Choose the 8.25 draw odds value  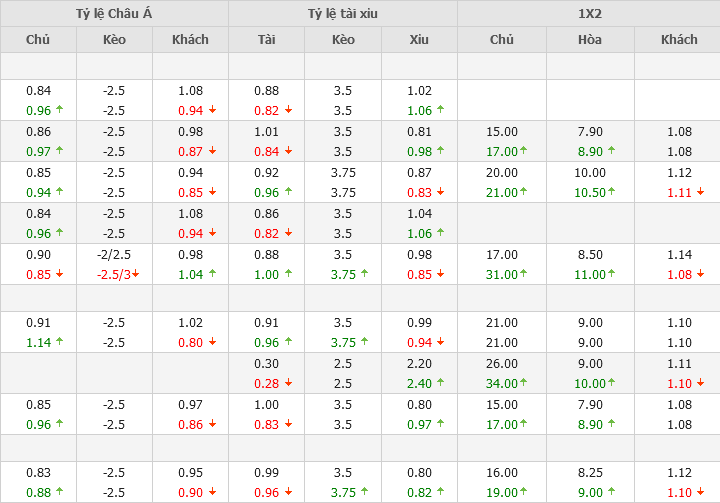590,473
